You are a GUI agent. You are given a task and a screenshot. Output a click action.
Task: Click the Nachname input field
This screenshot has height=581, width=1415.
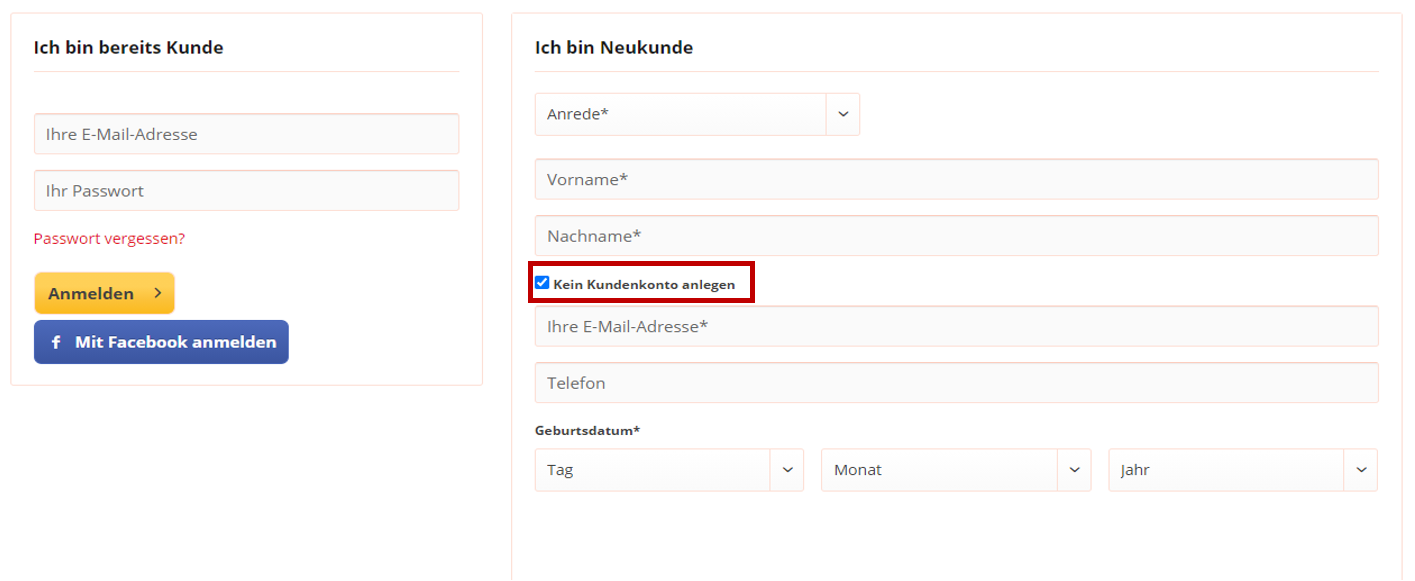click(x=956, y=236)
